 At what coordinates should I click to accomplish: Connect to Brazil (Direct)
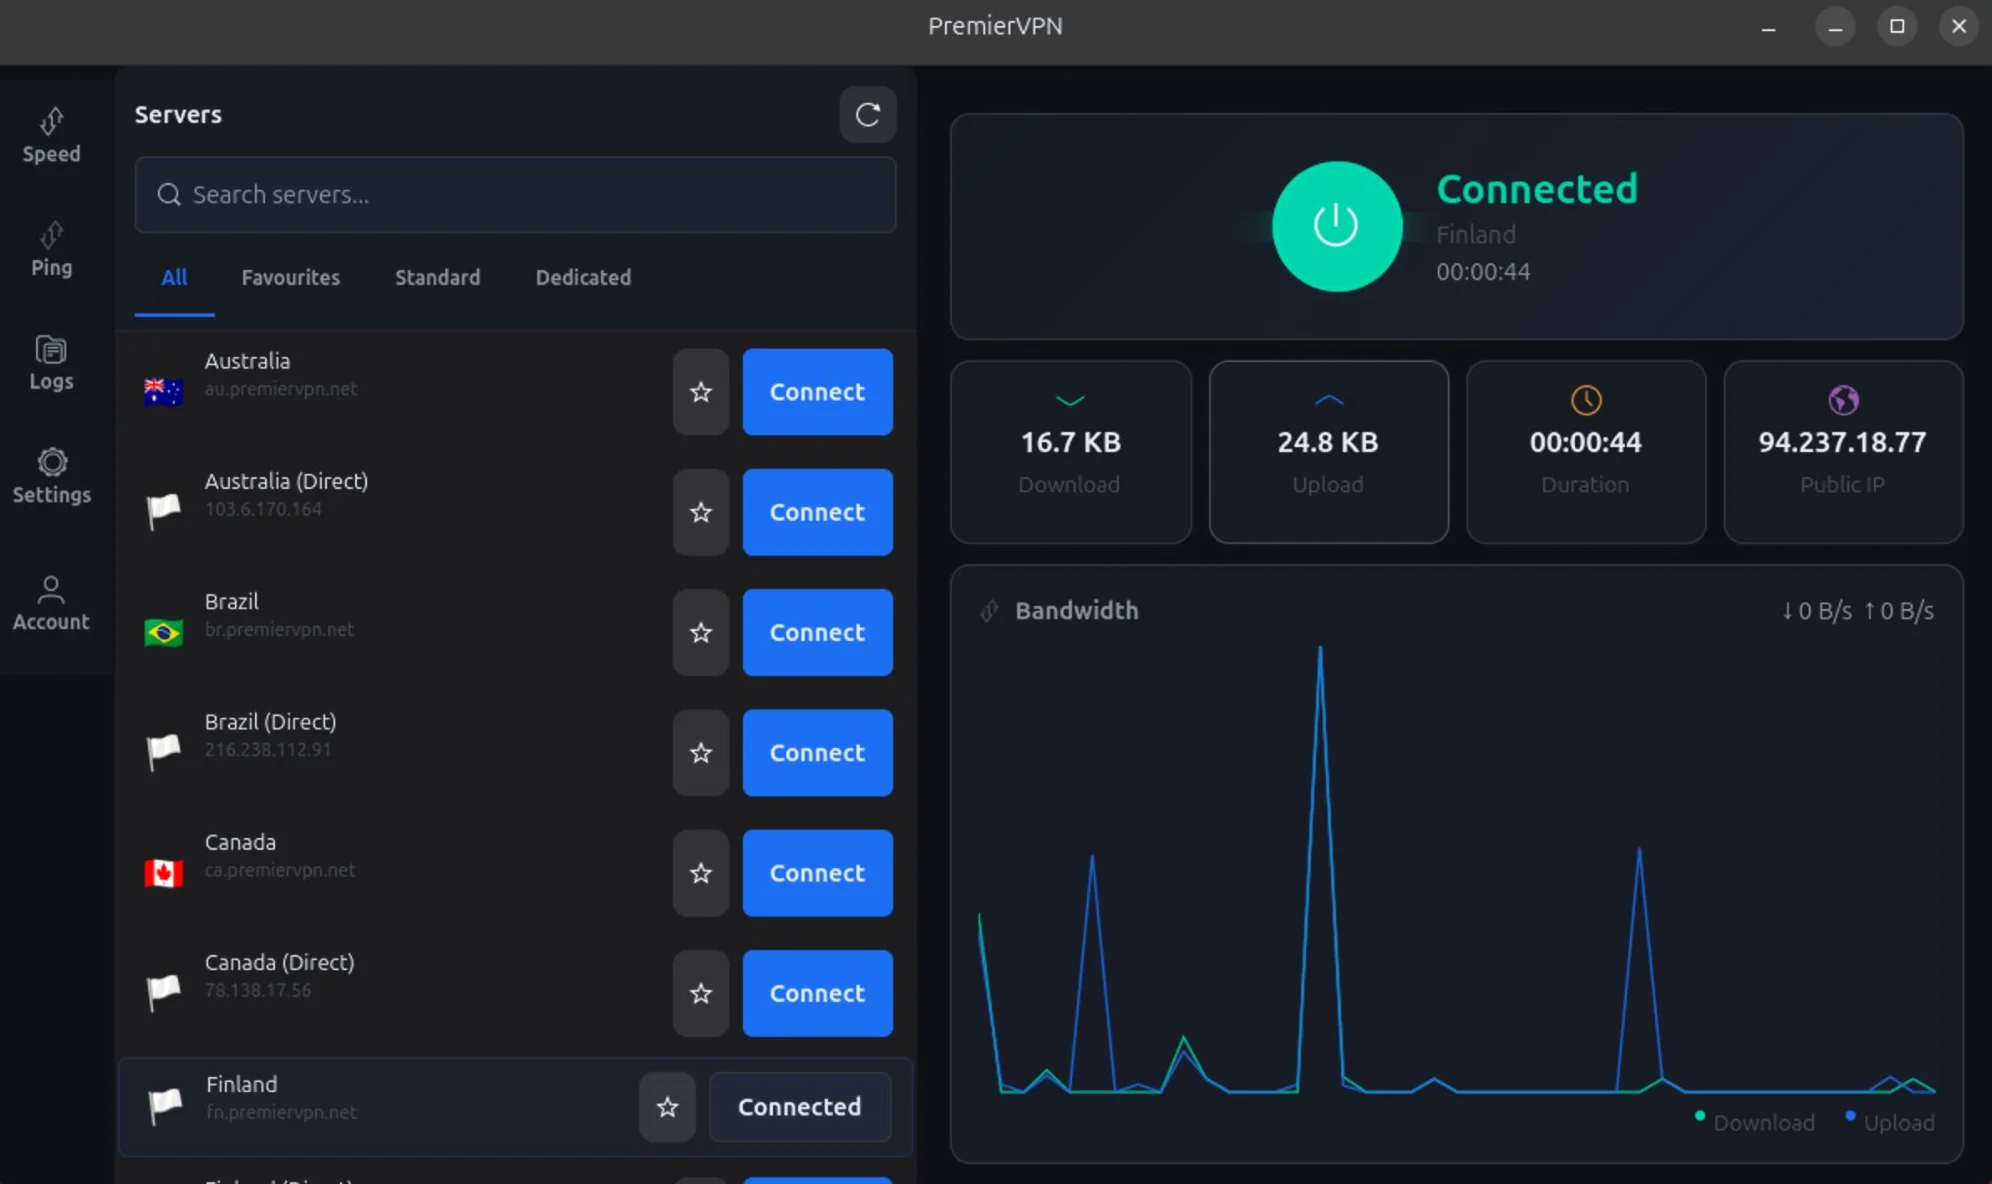[816, 752]
